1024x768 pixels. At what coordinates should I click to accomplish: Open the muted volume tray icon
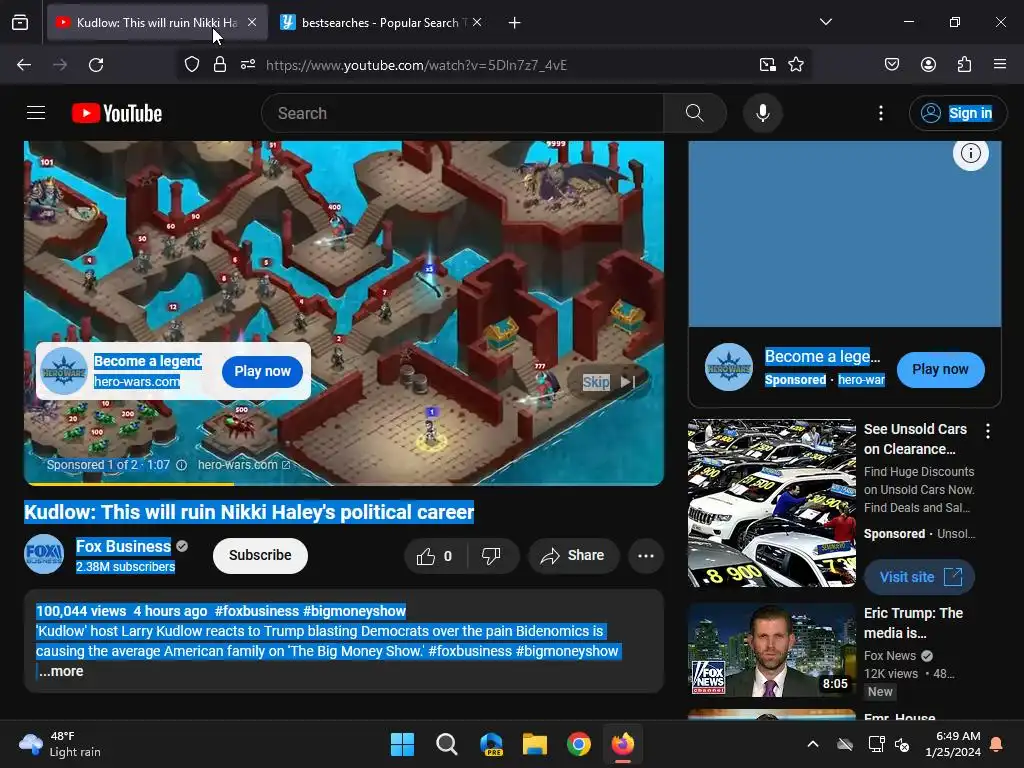pyautogui.click(x=903, y=744)
